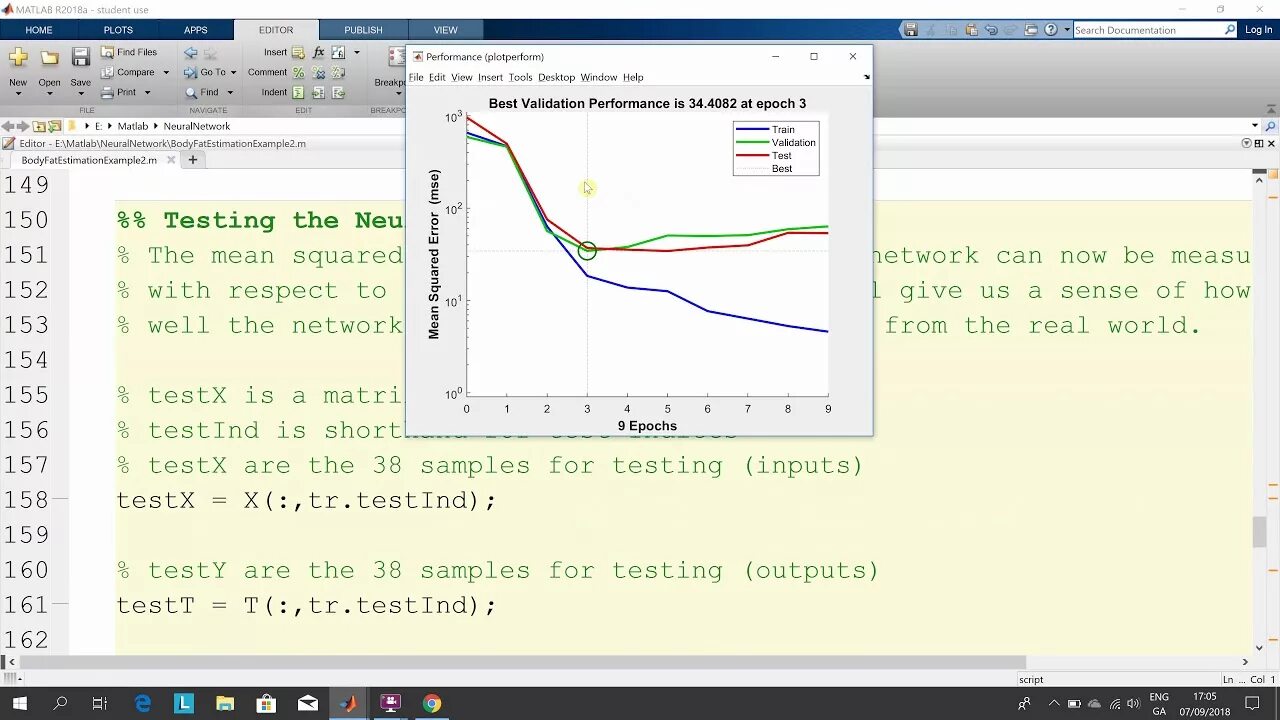This screenshot has width=1280, height=720.
Task: Click the Find magnifier button
Action: pyautogui.click(x=201, y=92)
